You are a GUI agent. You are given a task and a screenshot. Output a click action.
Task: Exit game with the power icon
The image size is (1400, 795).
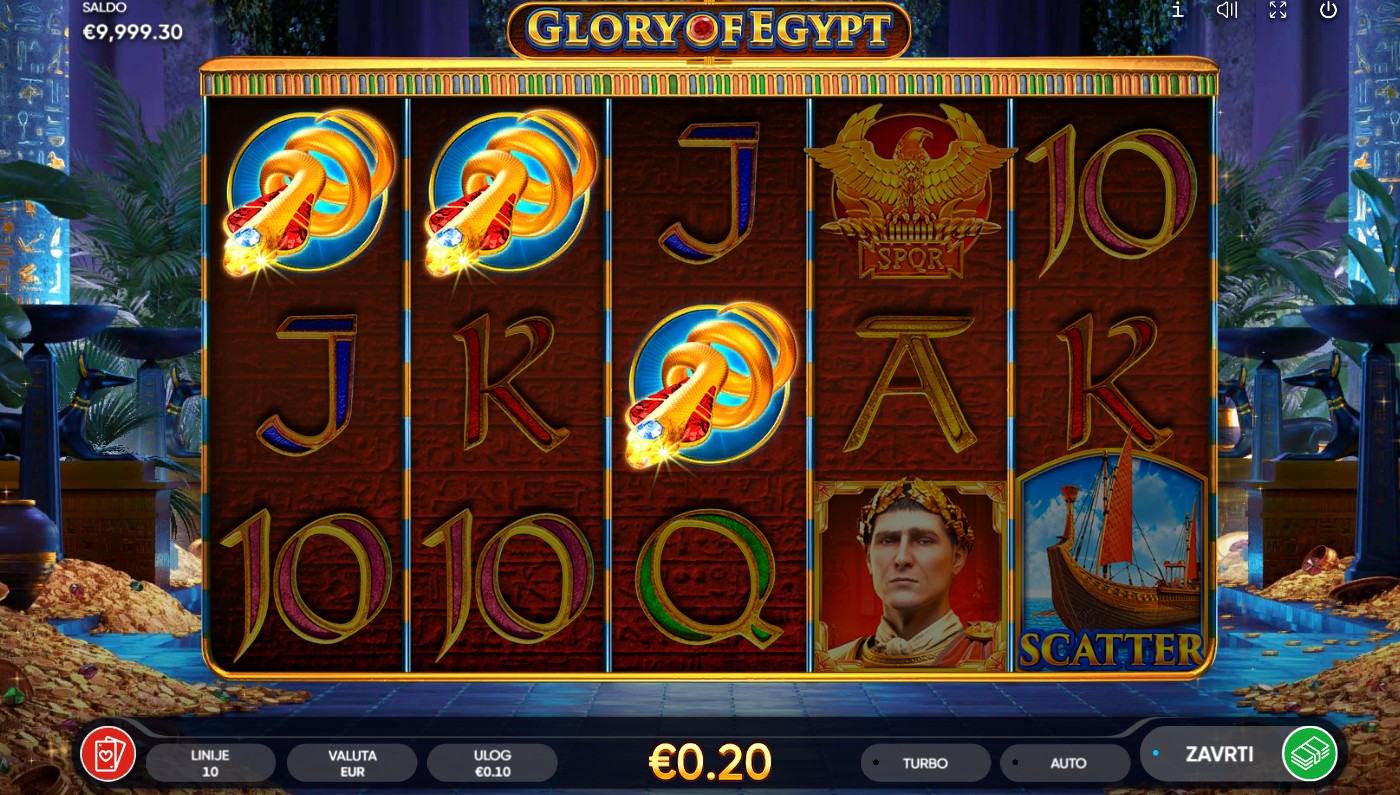tap(1328, 10)
